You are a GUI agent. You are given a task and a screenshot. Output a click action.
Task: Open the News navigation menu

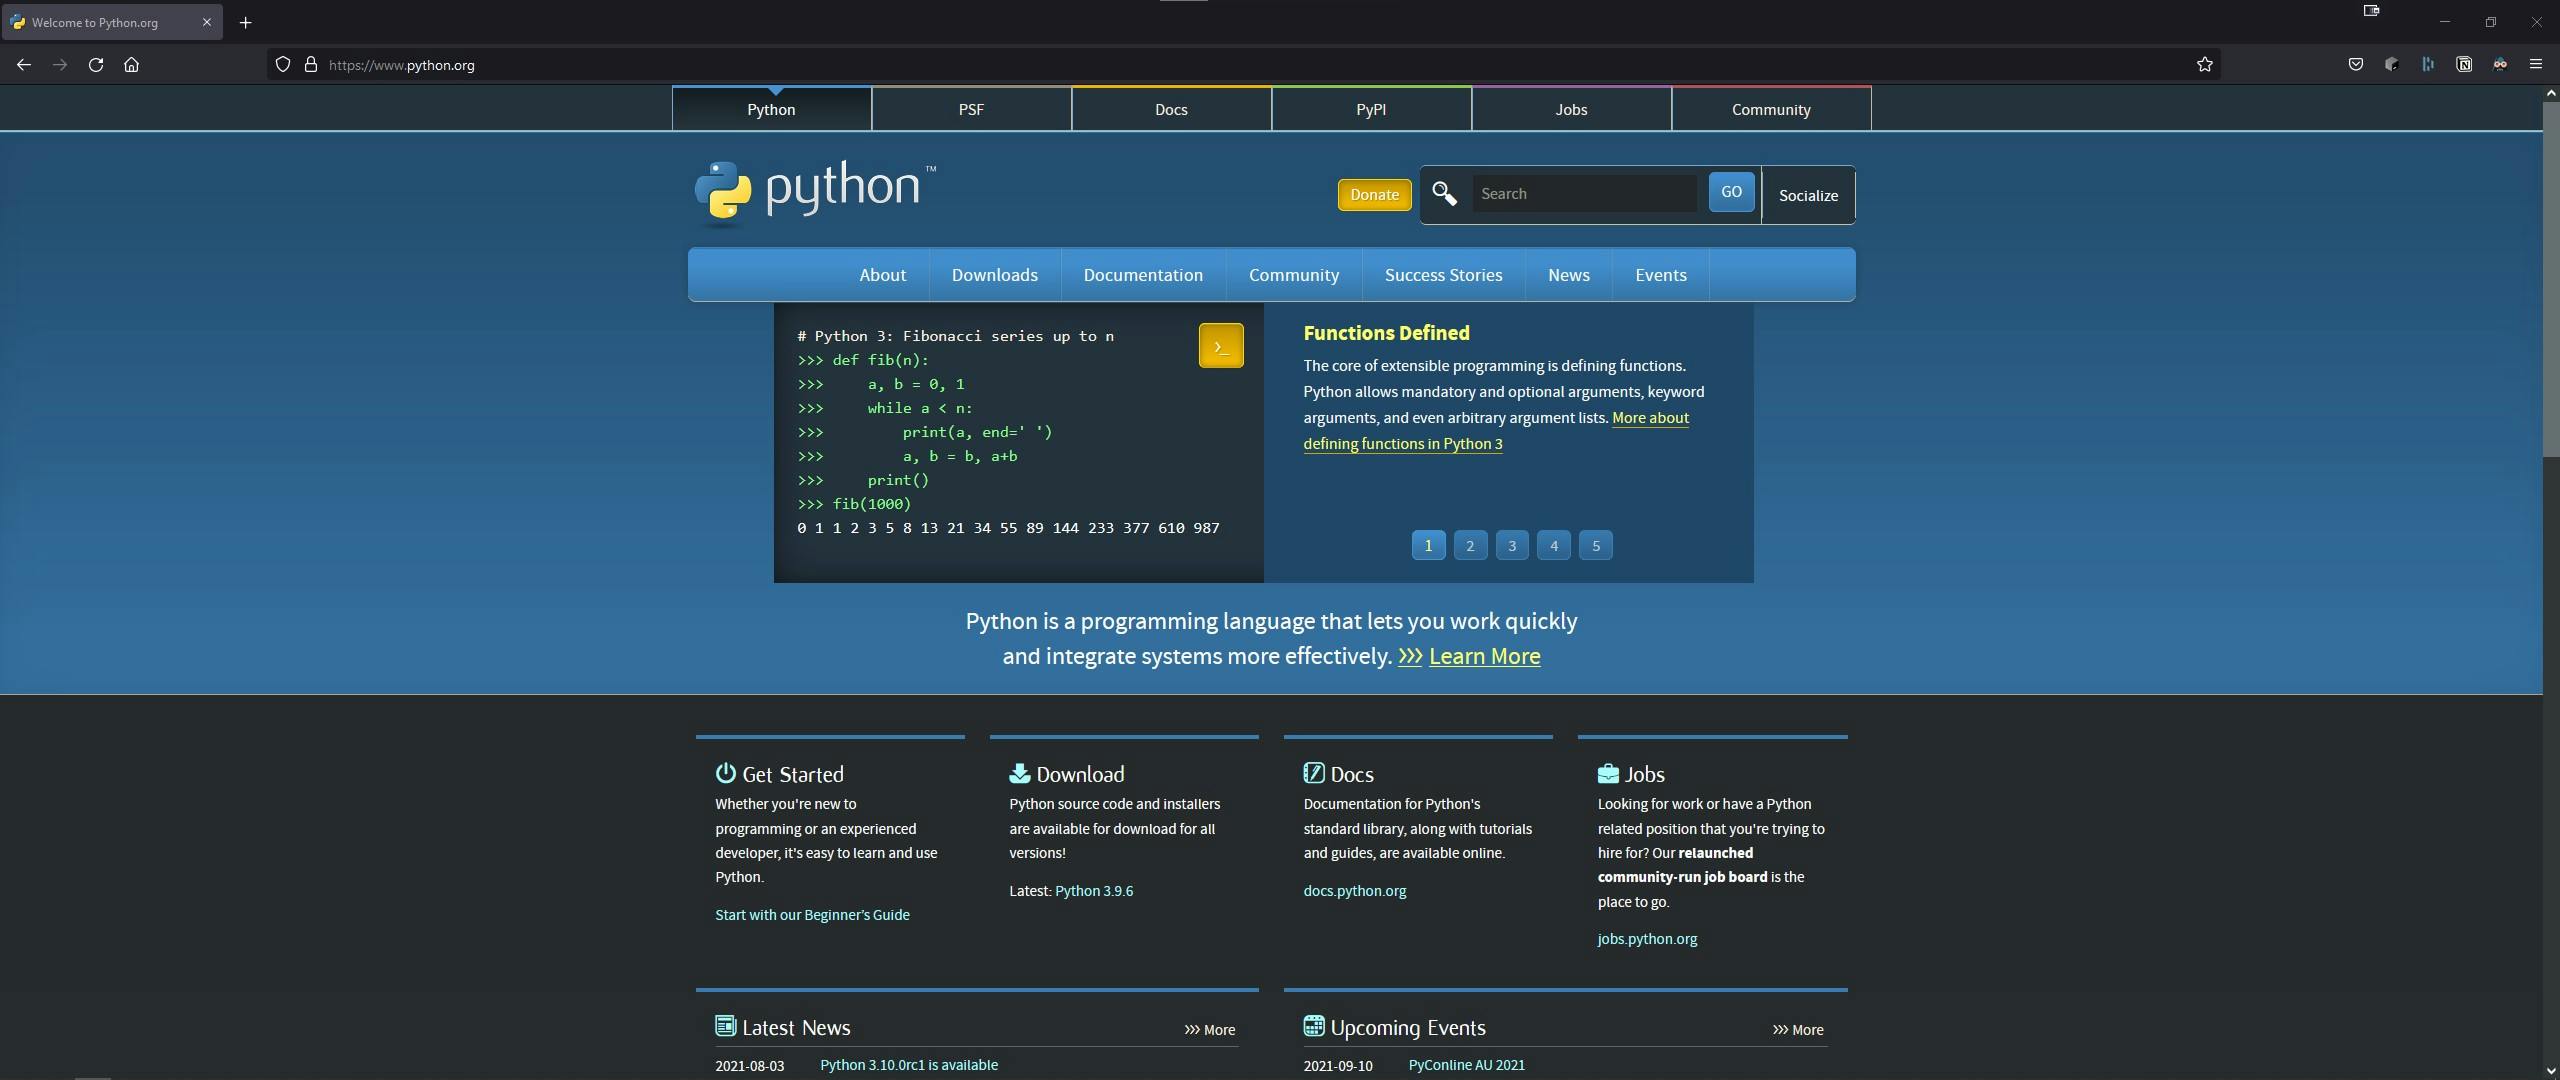pyautogui.click(x=1569, y=275)
